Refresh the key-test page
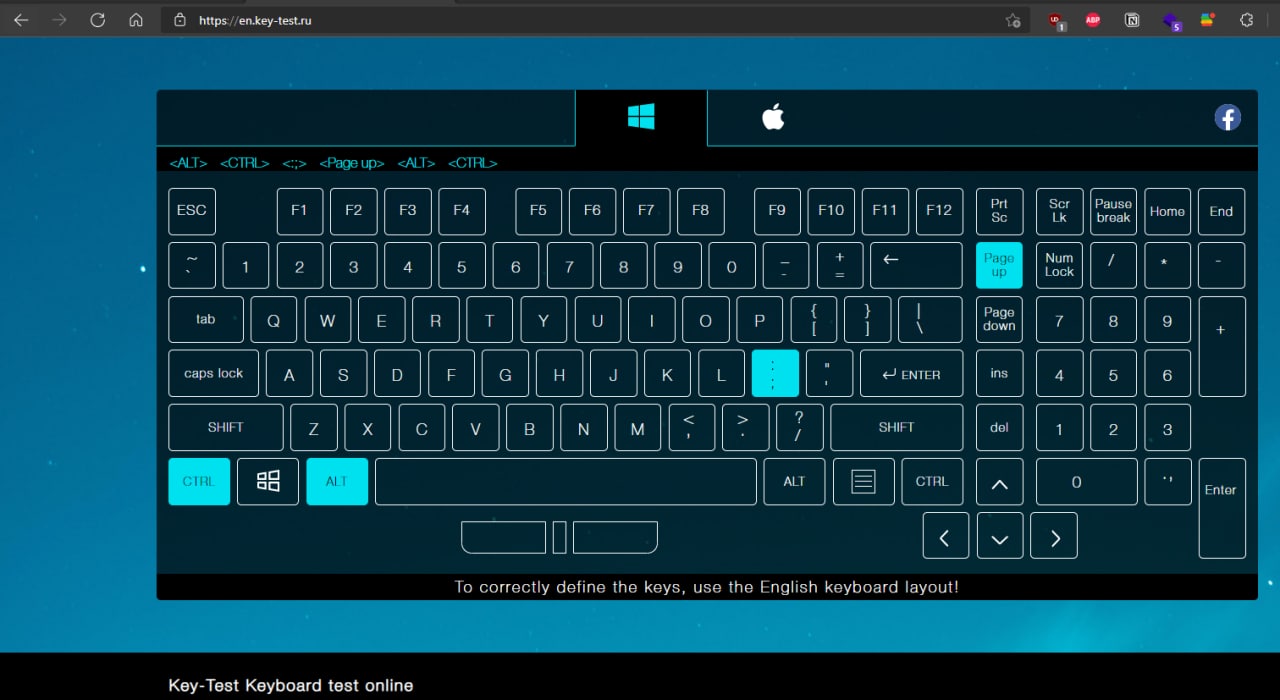Viewport: 1280px width, 700px height. tap(97, 19)
